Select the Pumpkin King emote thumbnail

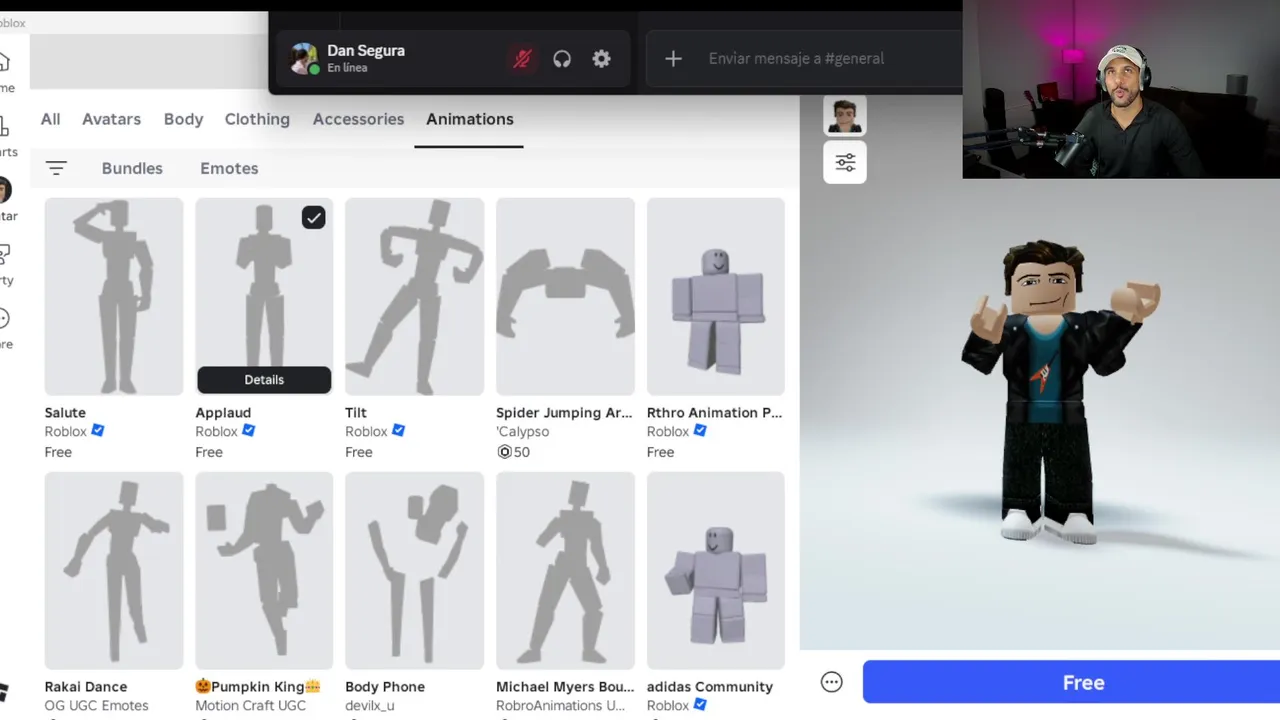pos(264,570)
